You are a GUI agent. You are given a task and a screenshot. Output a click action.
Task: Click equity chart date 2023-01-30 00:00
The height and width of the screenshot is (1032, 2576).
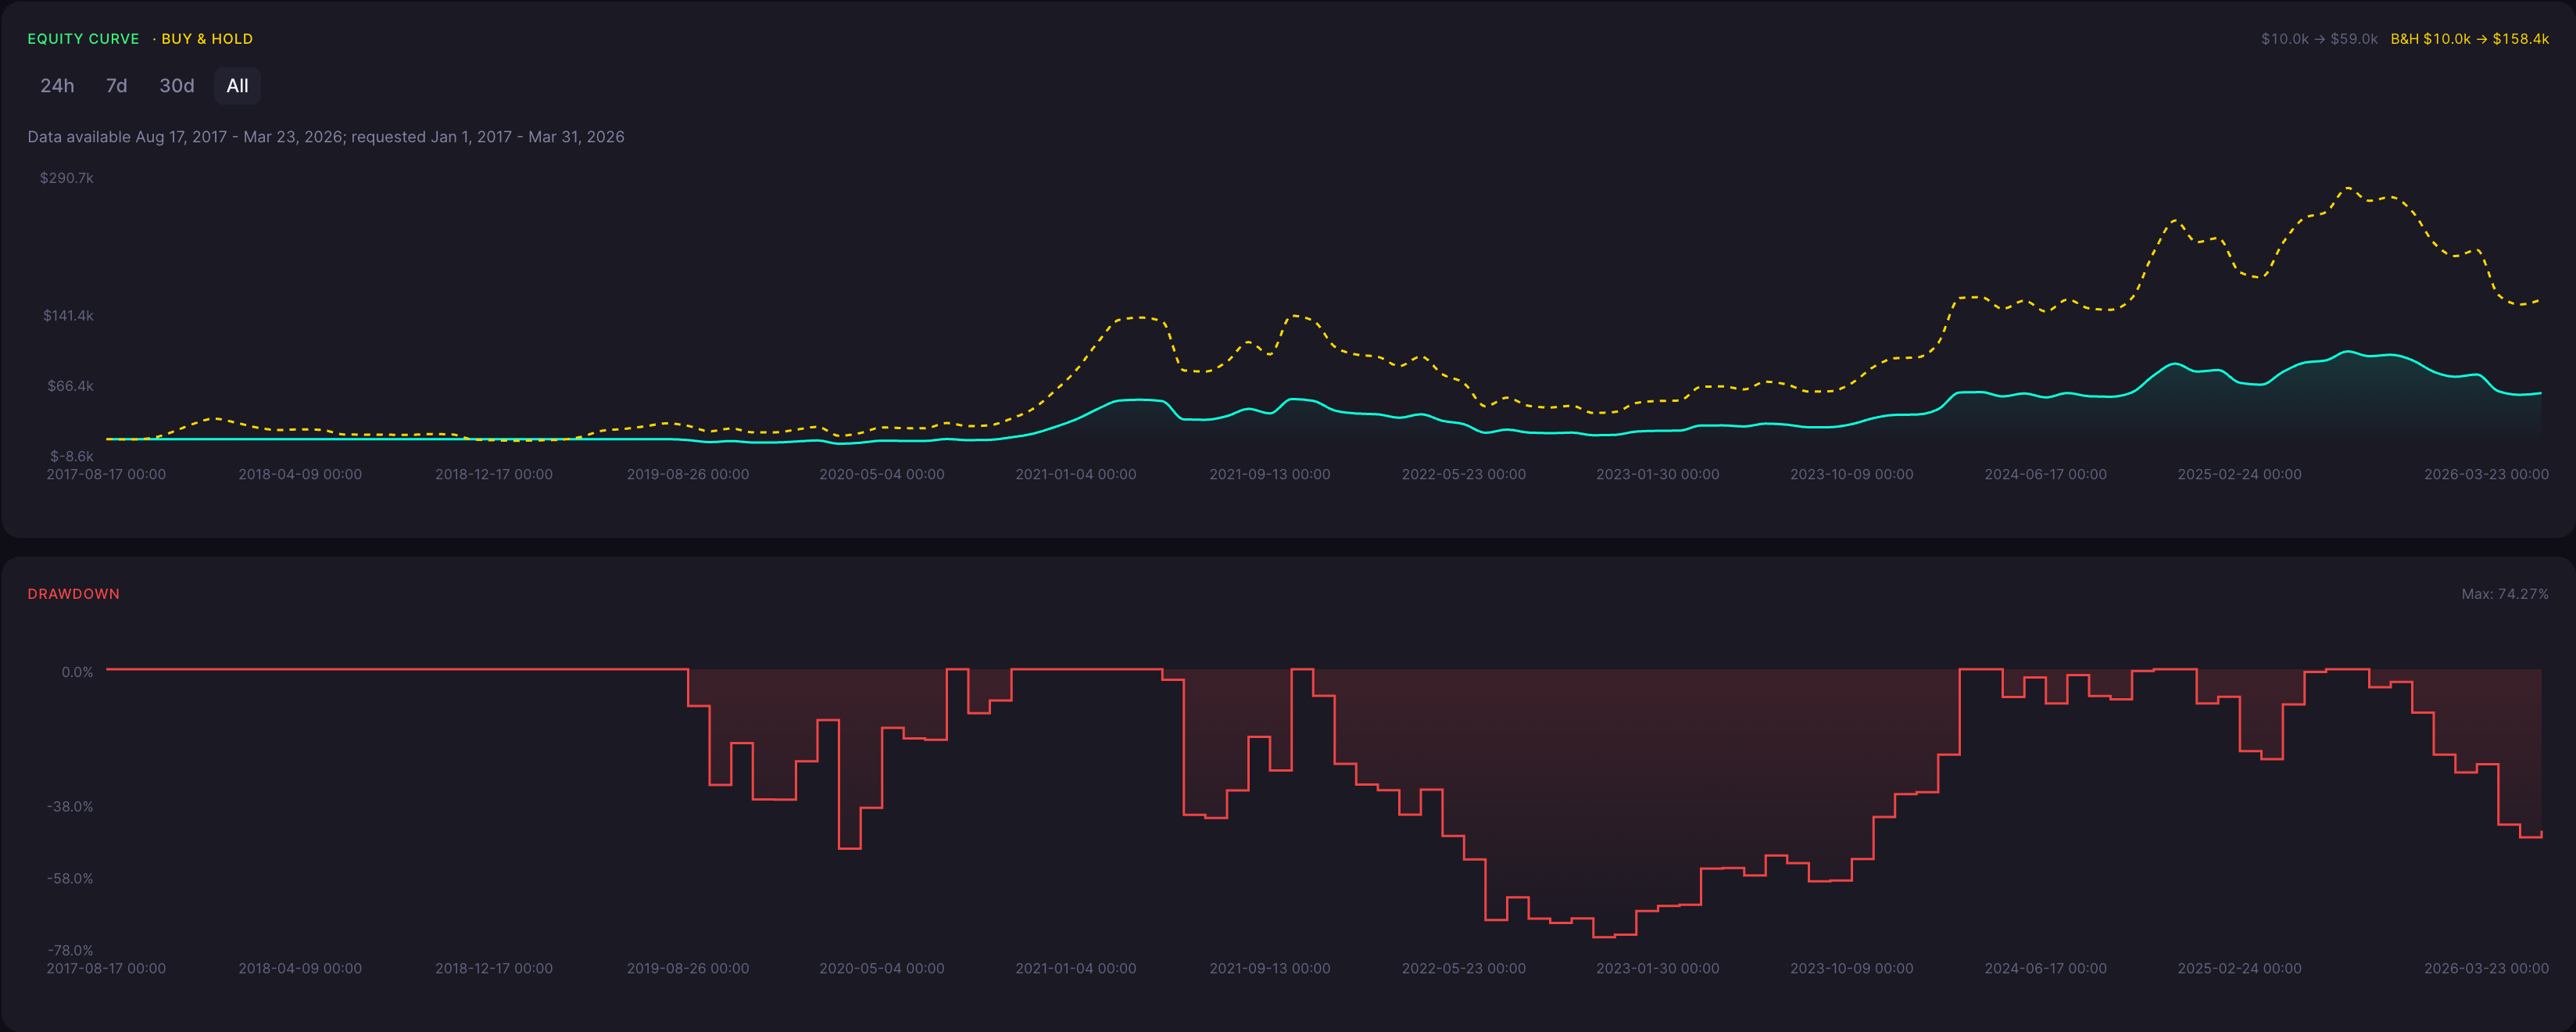(x=1658, y=475)
